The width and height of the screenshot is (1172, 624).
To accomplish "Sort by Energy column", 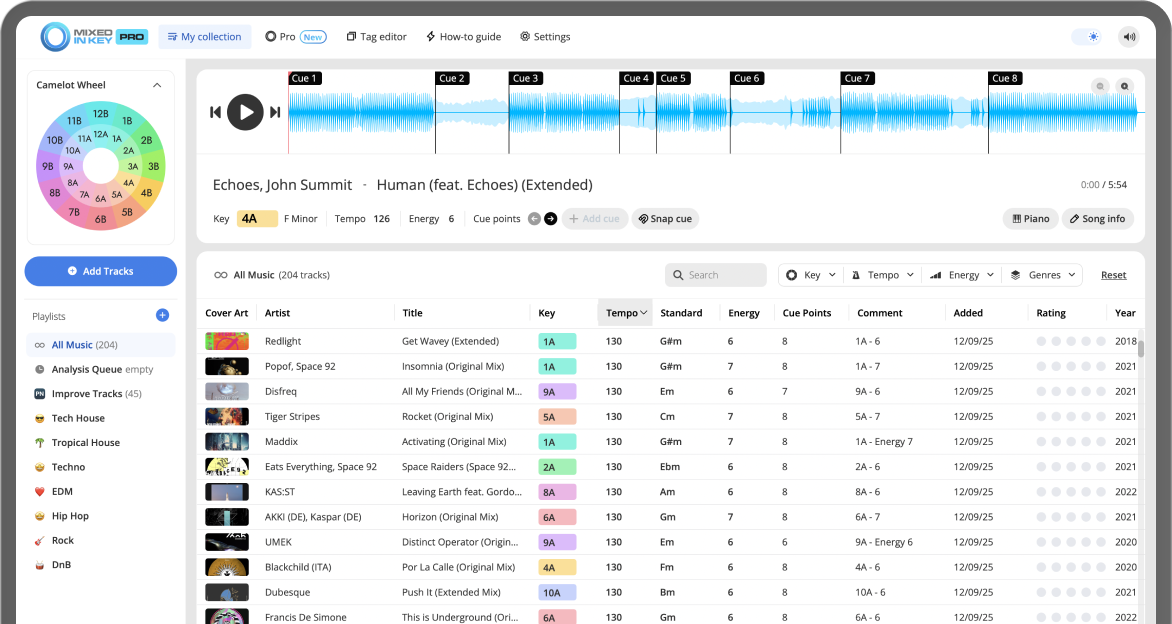I will tap(744, 313).
